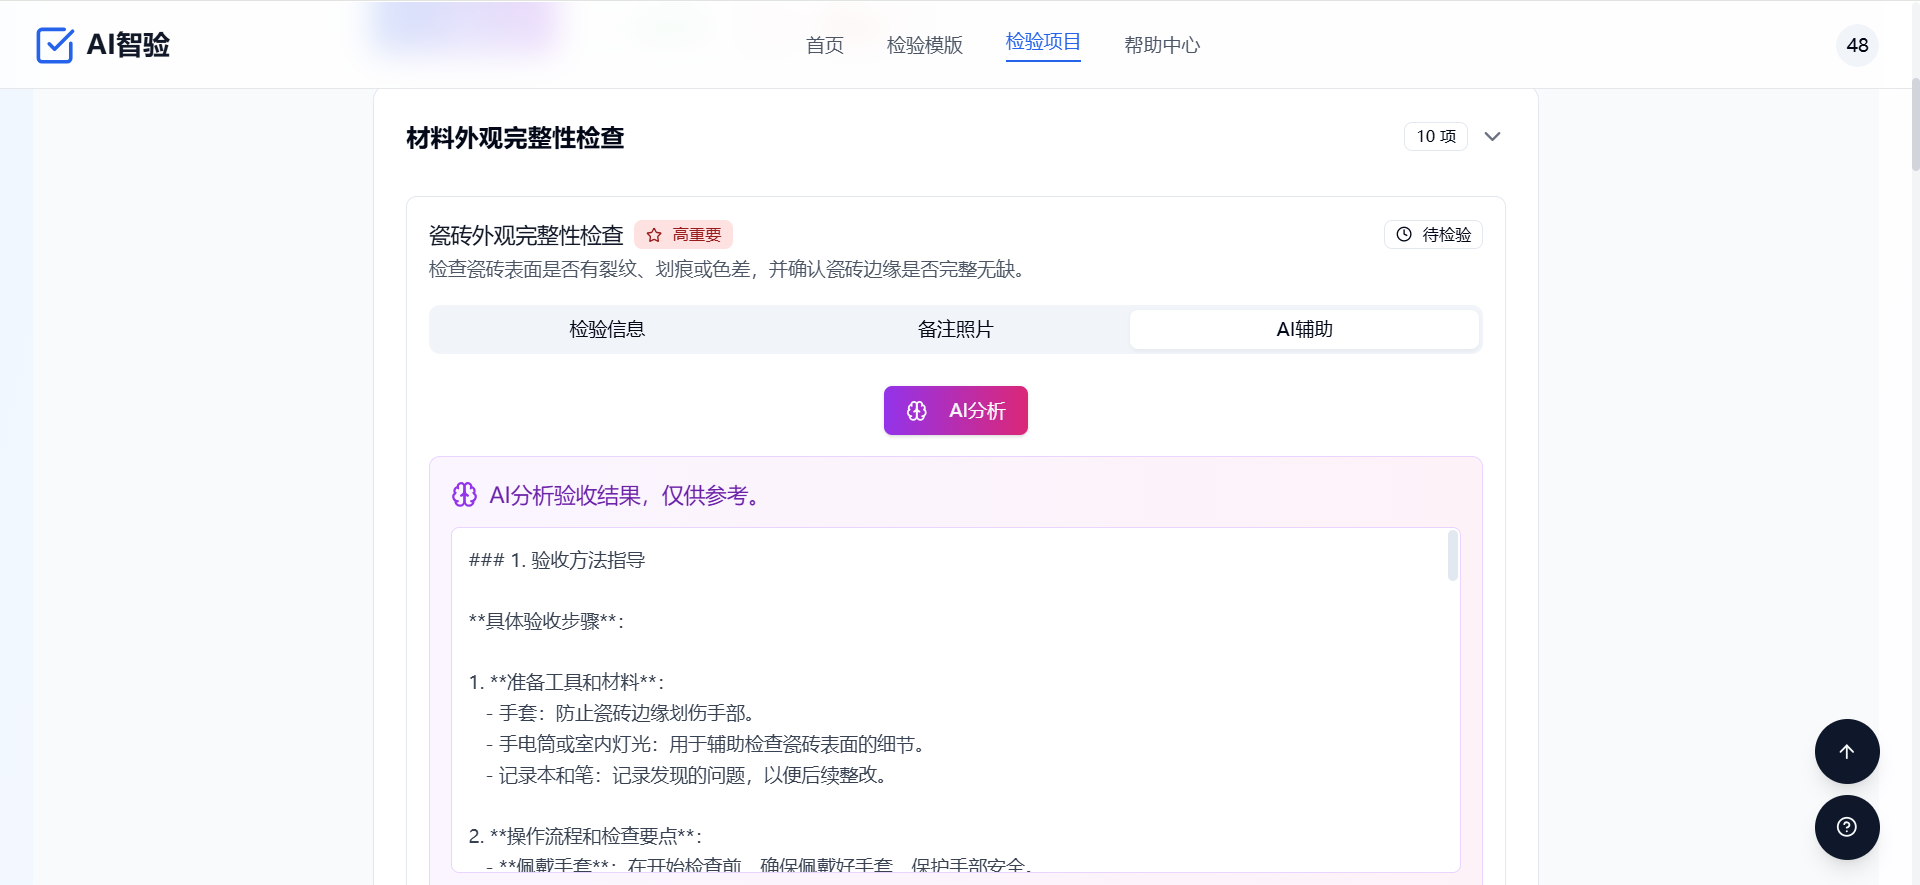Viewport: 1920px width, 885px height.
Task: Open the user avatar labeled 48
Action: click(1857, 45)
